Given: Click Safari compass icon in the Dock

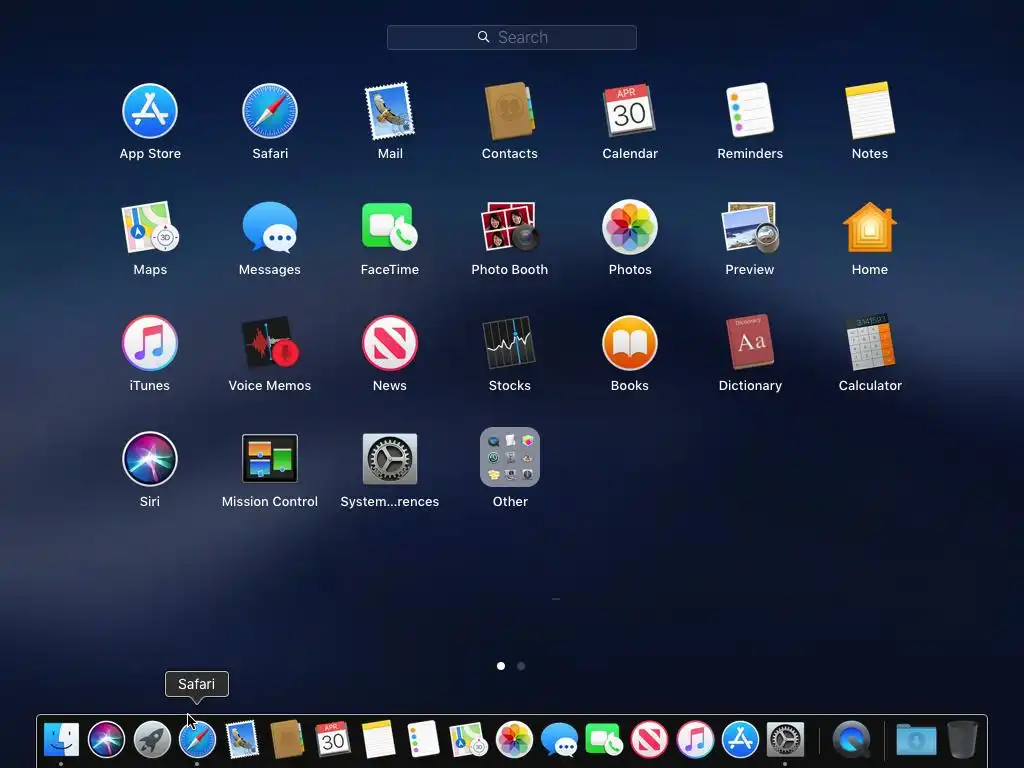Looking at the screenshot, I should pos(197,739).
